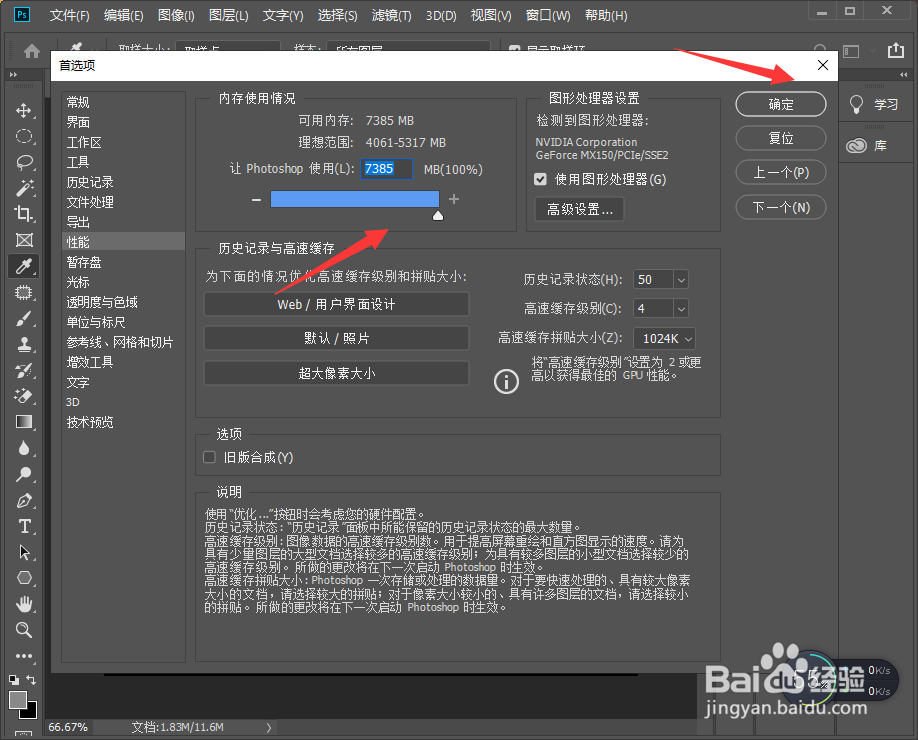918x740 pixels.
Task: Open the 文件(F) menu
Action: [x=69, y=16]
